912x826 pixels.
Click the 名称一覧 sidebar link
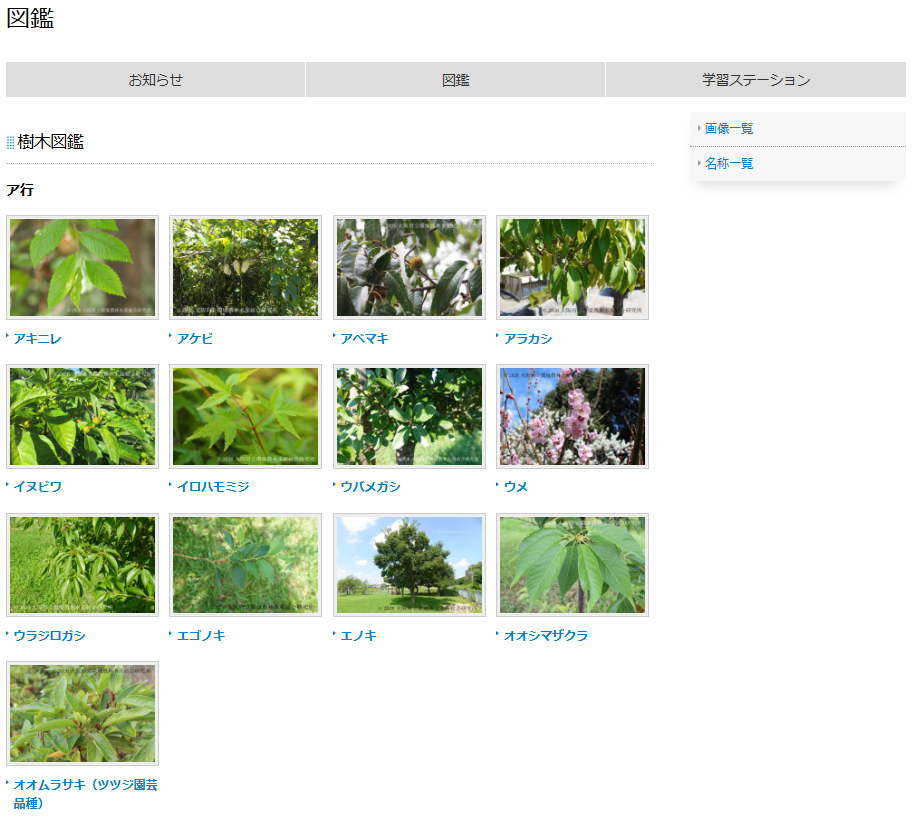(729, 164)
